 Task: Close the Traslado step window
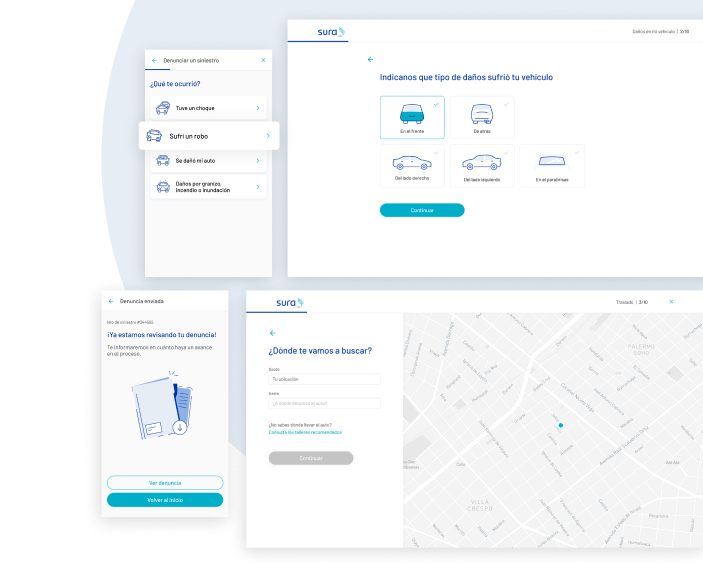pos(671,301)
